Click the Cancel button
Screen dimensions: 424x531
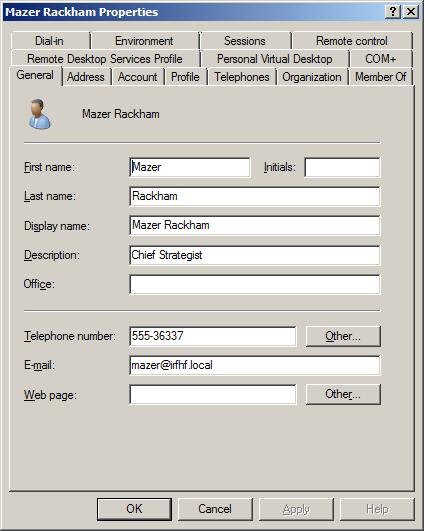pyautogui.click(x=215, y=509)
